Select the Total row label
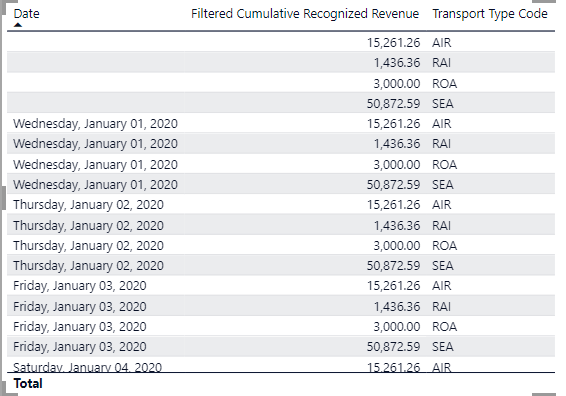This screenshot has width=566, height=396. tap(28, 383)
